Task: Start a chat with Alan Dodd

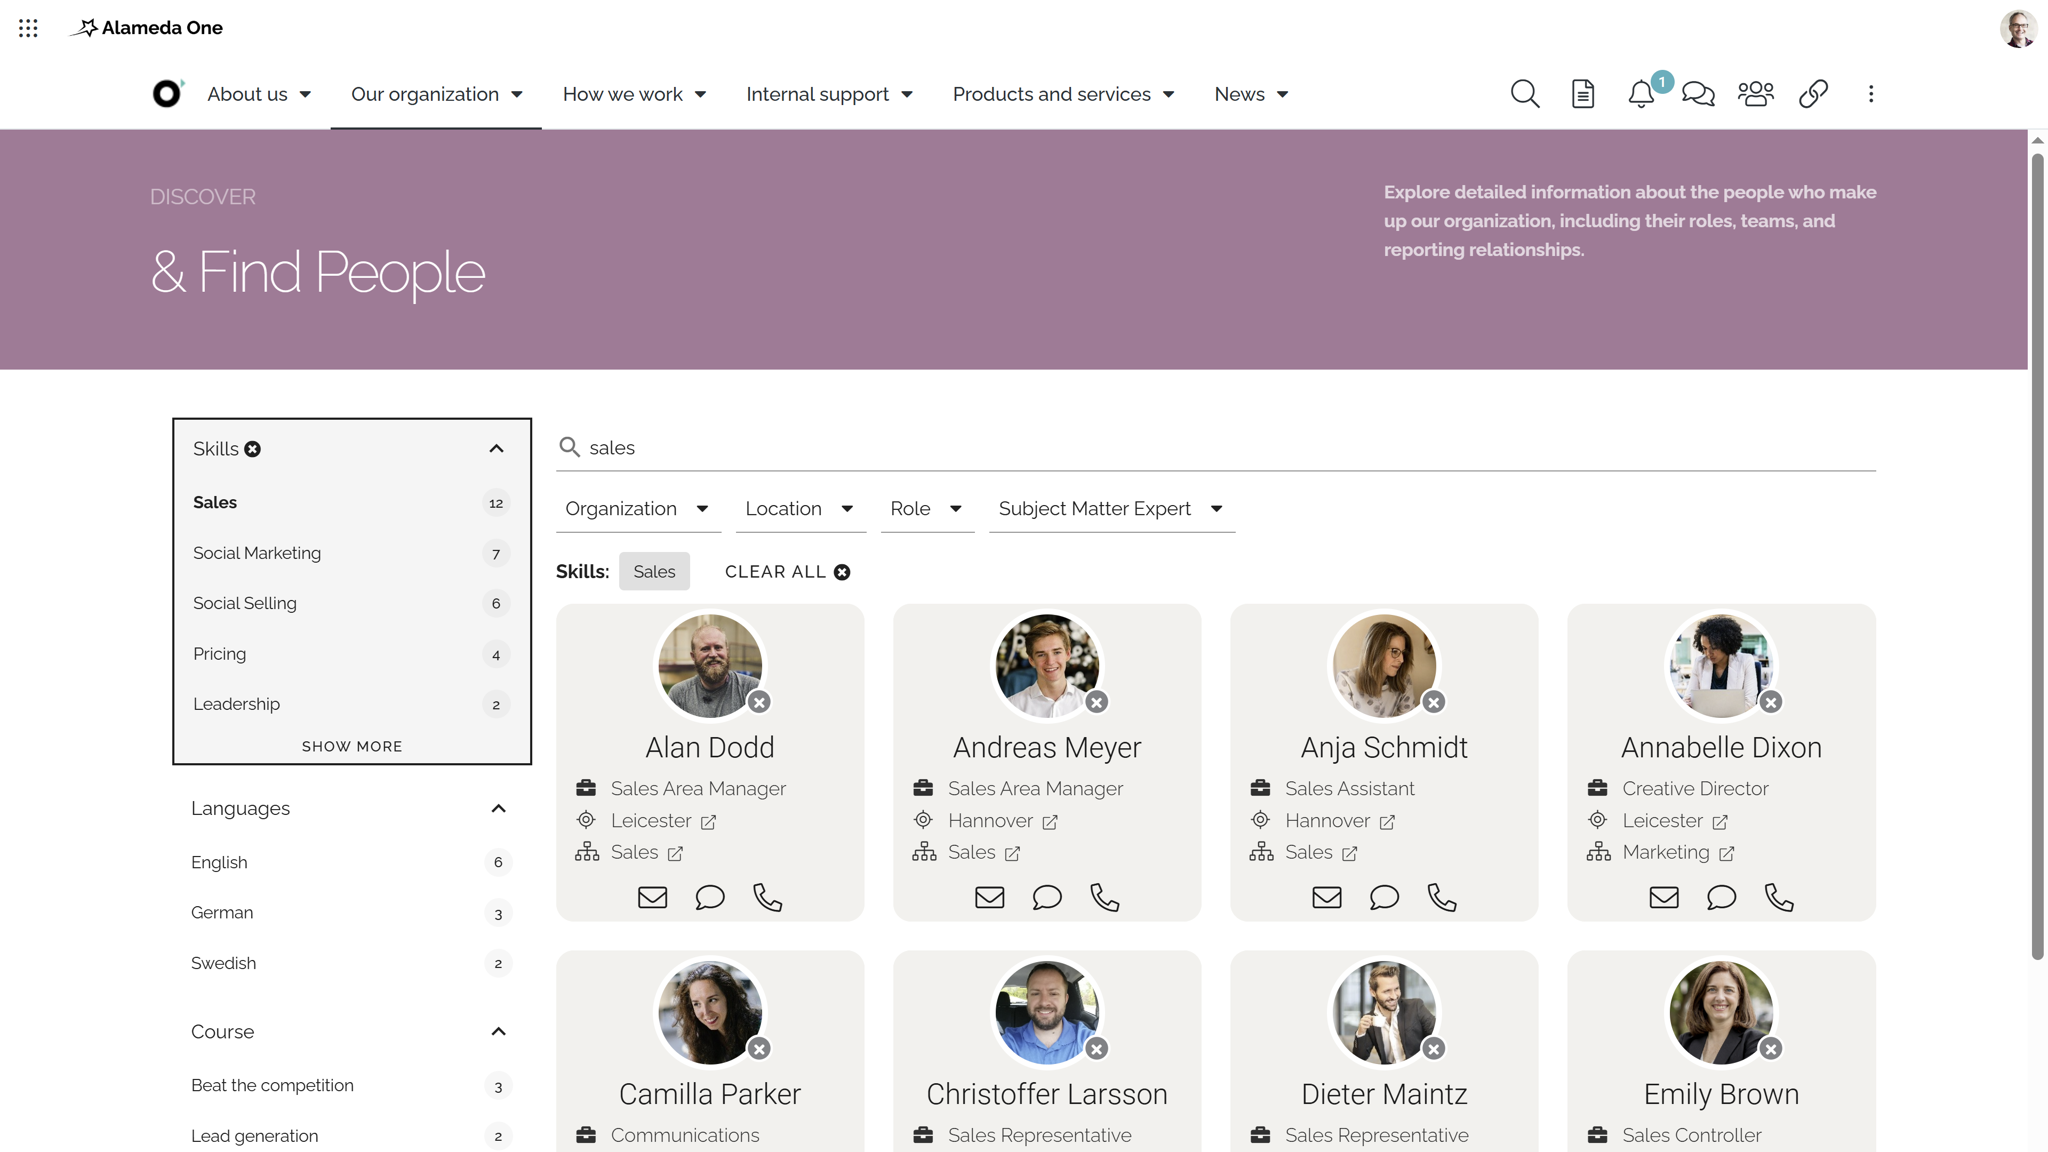Action: pyautogui.click(x=710, y=897)
